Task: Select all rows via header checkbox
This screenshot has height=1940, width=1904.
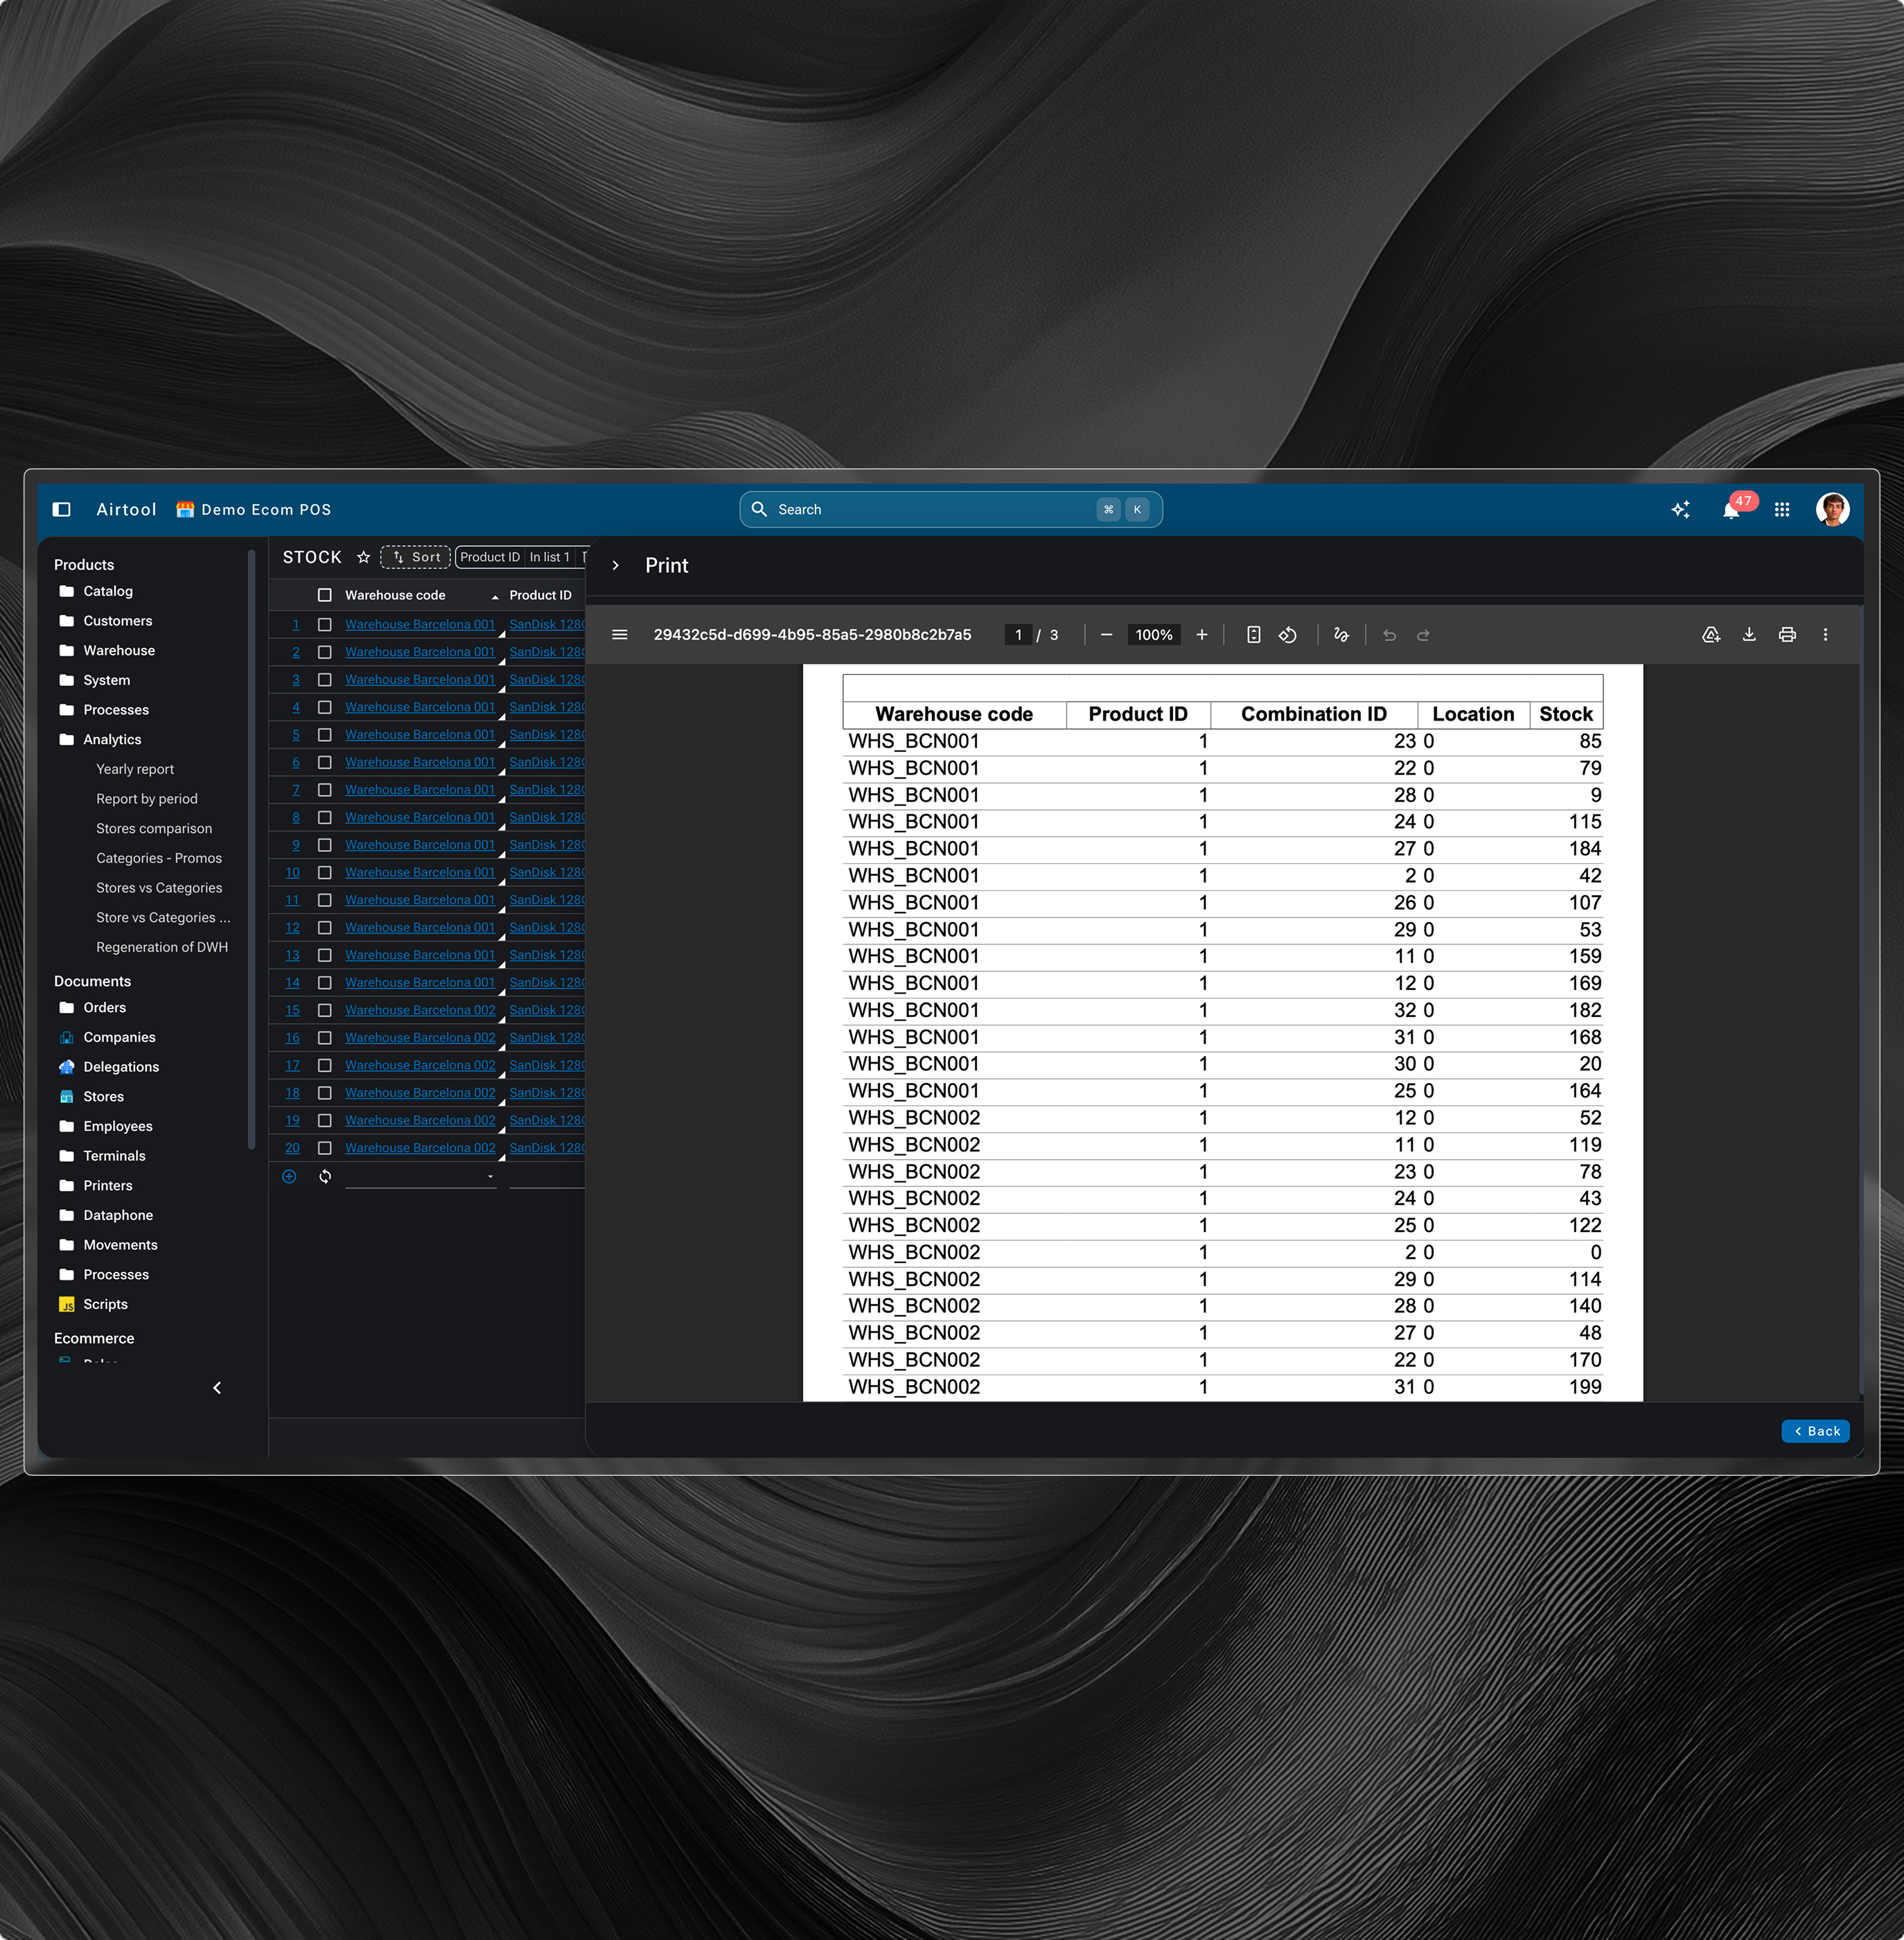Action: coord(325,595)
